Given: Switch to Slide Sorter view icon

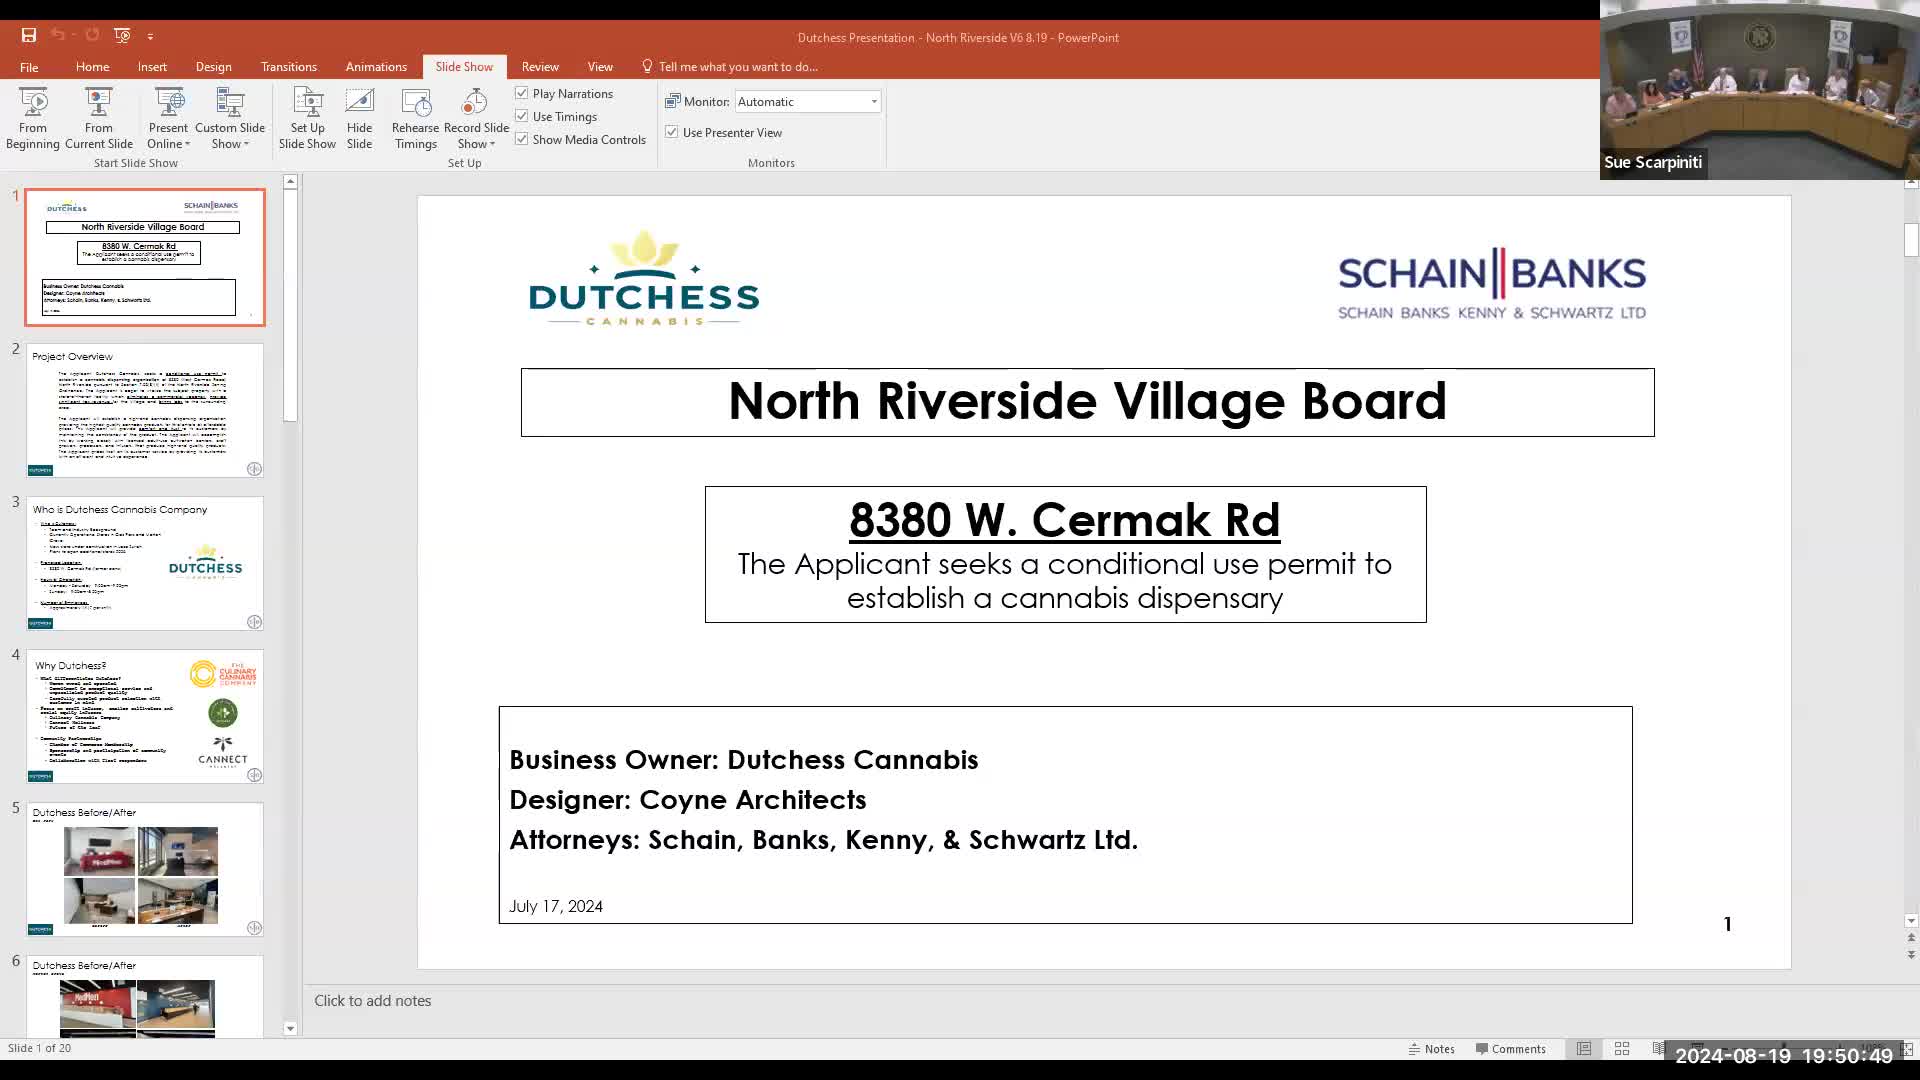Looking at the screenshot, I should tap(1622, 1049).
